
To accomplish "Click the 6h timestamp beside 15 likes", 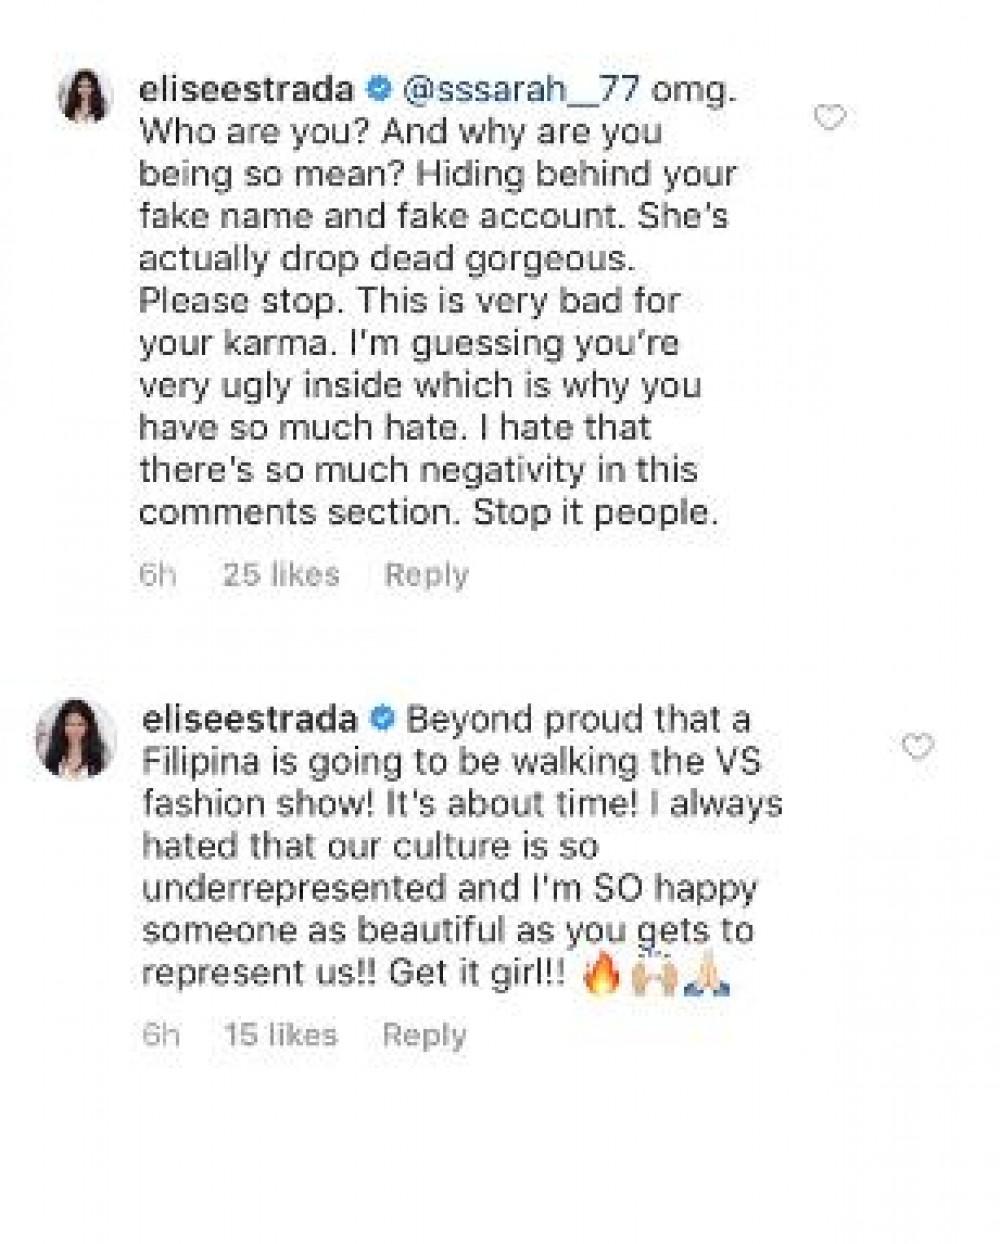I will click(161, 1035).
